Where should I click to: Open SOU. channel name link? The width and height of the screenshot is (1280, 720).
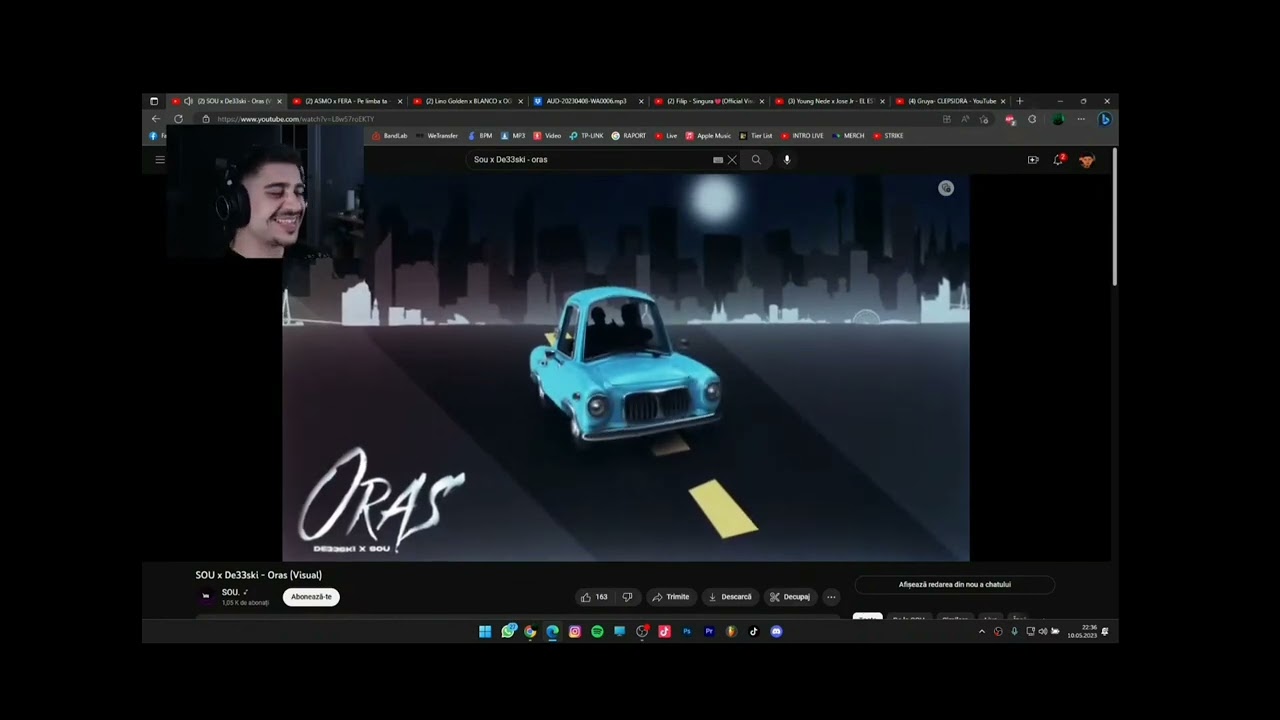pos(231,593)
